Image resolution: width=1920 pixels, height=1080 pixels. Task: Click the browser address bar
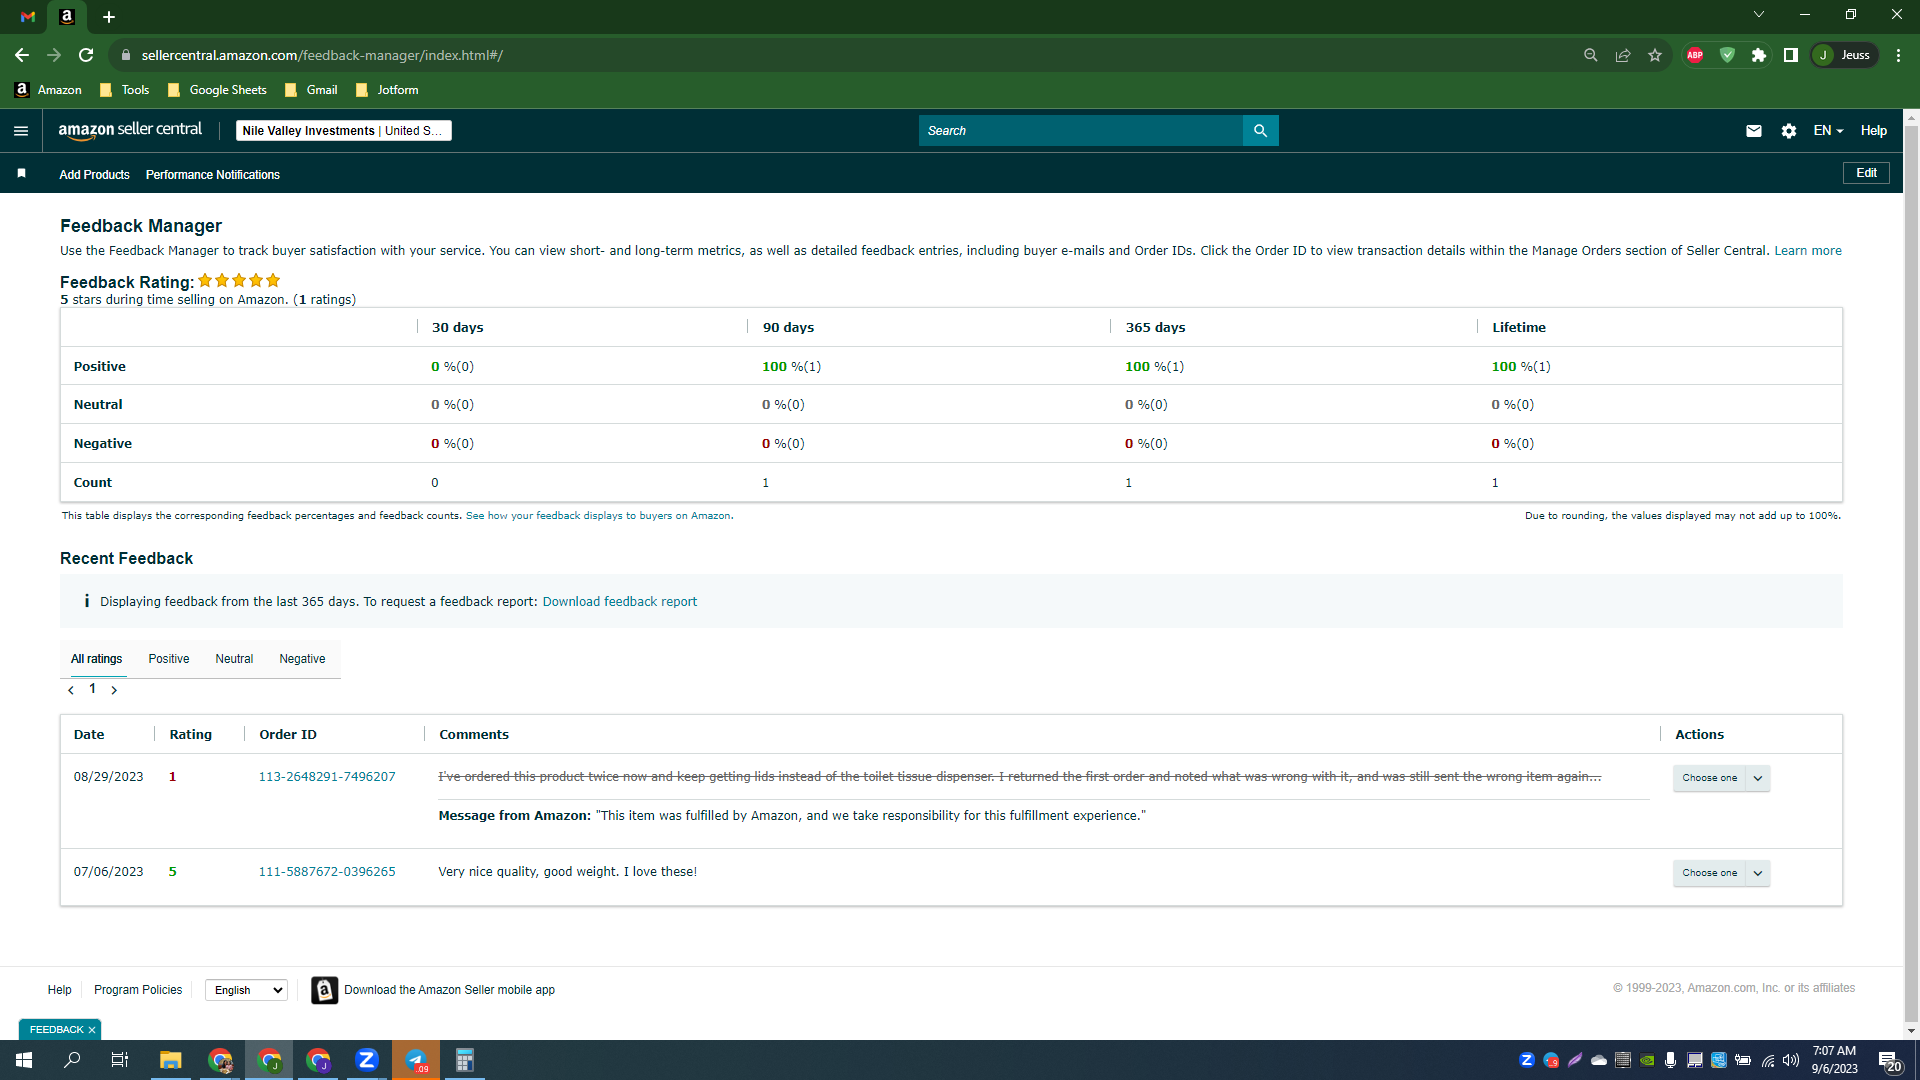pos(840,55)
